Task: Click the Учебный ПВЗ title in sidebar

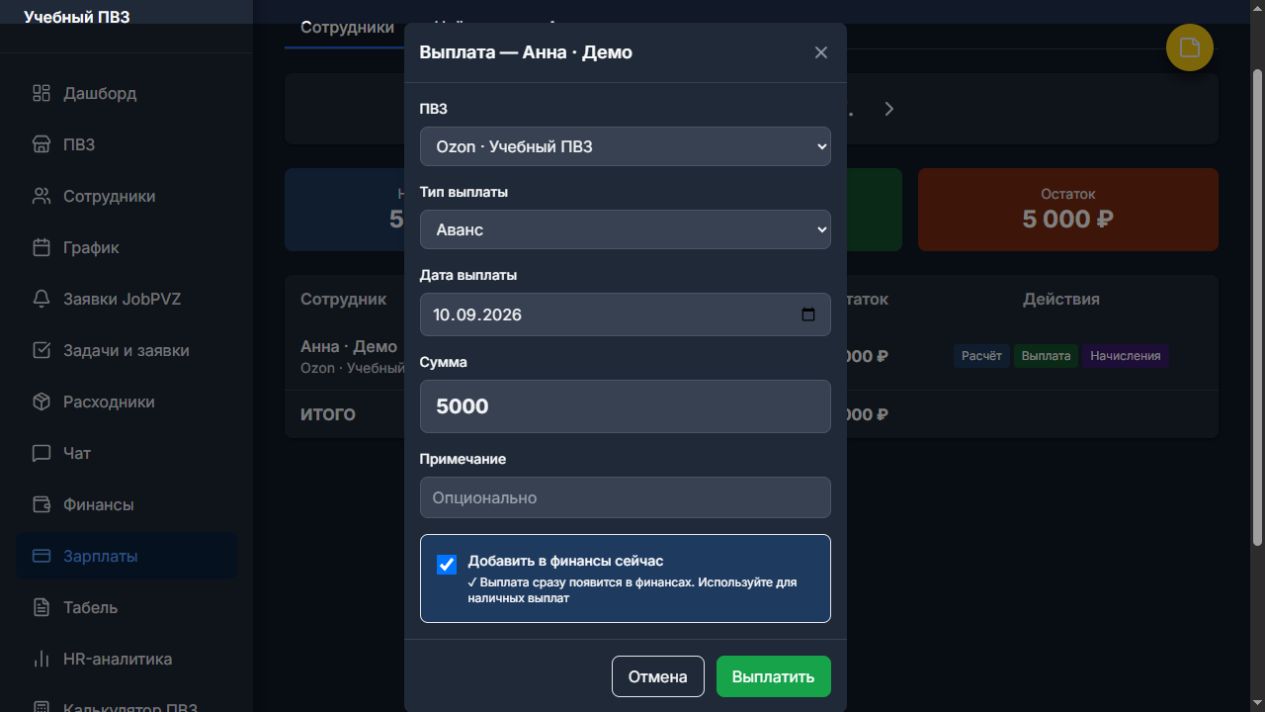Action: point(77,17)
